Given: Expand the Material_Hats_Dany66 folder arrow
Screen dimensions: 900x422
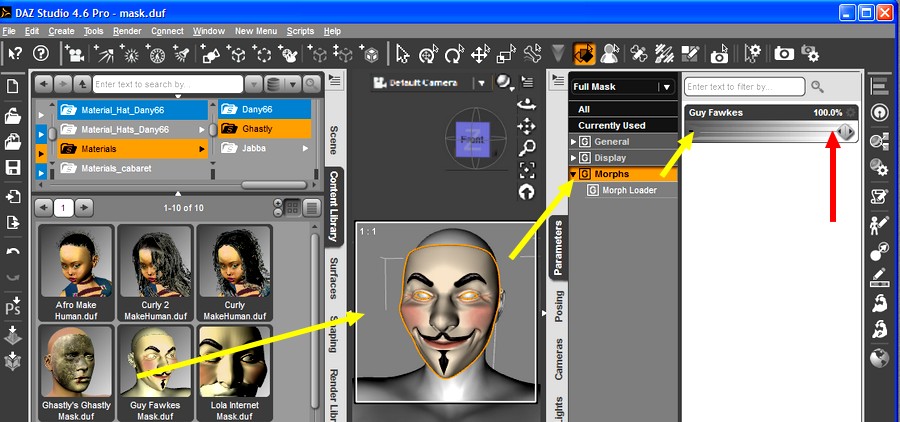Looking at the screenshot, I should coord(201,130).
